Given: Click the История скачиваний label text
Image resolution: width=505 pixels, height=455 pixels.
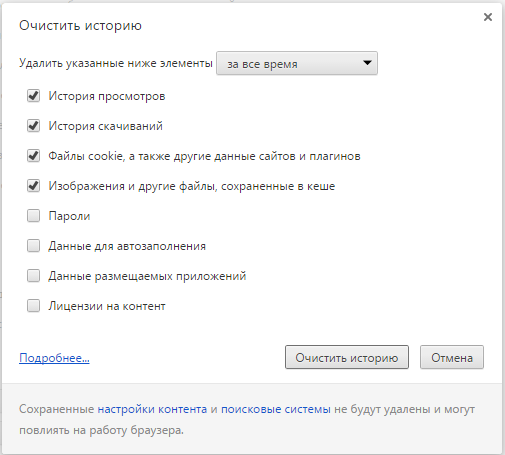Looking at the screenshot, I should tap(105, 126).
